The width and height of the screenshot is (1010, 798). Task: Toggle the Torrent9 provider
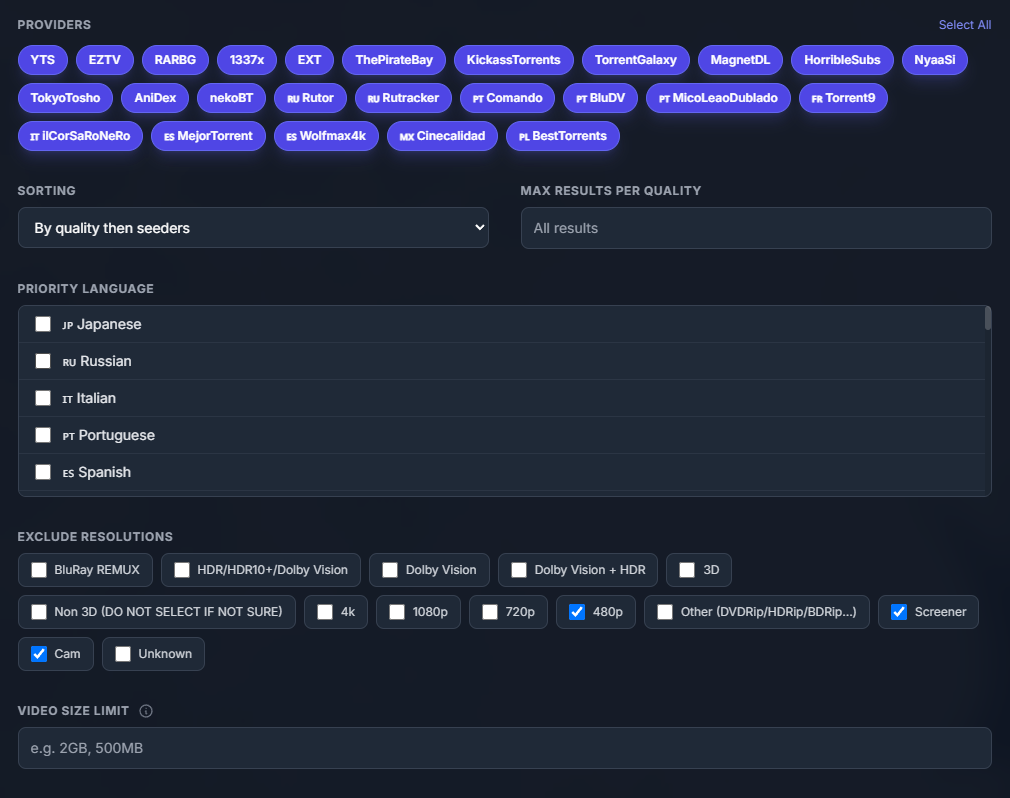(843, 98)
